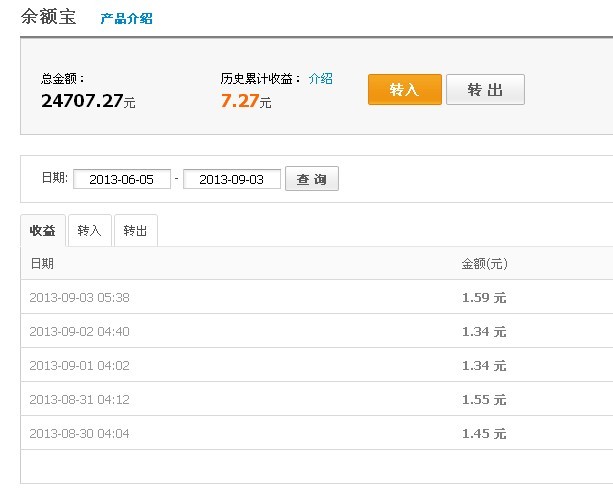The height and width of the screenshot is (490, 613).
Task: Focus the start date field 2013-06-05
Action: 122,179
